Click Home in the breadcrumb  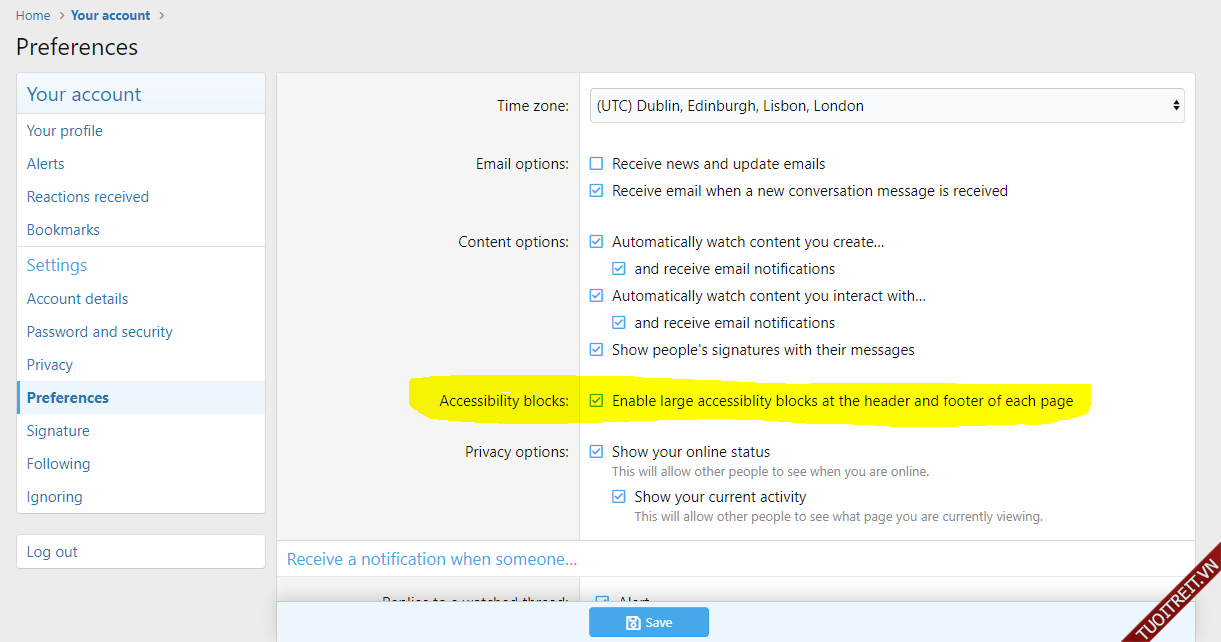pyautogui.click(x=33, y=15)
